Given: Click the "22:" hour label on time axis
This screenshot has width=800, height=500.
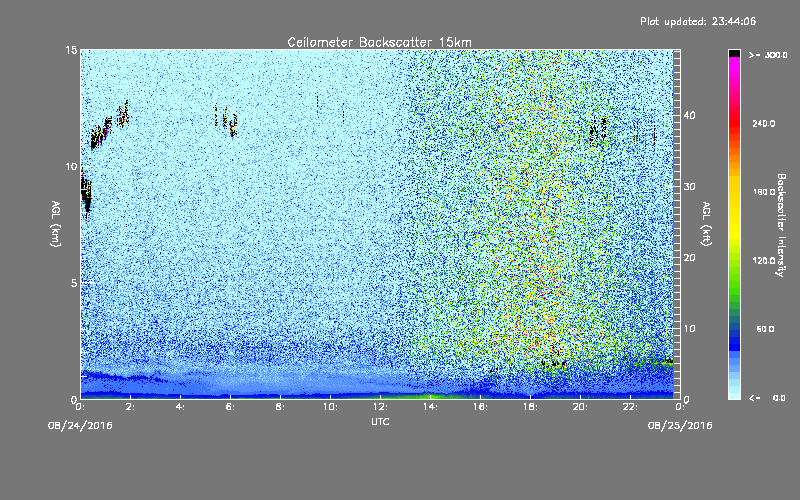Looking at the screenshot, I should pos(630,407).
